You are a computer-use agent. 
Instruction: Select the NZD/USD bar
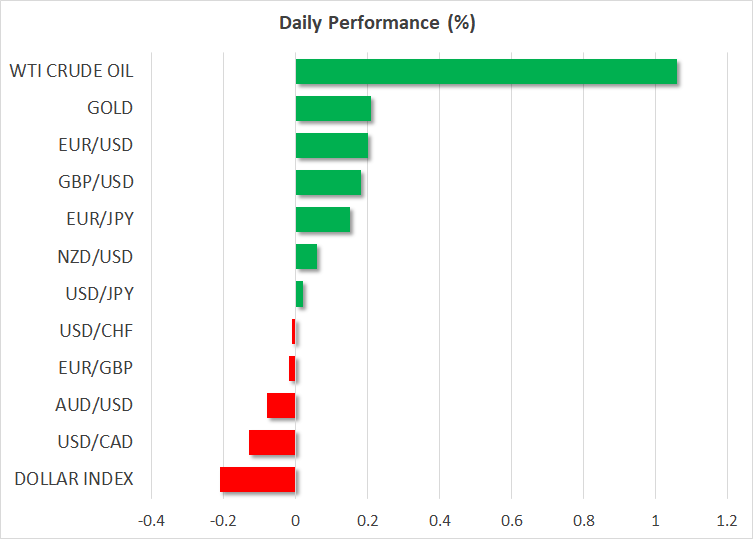[306, 257]
